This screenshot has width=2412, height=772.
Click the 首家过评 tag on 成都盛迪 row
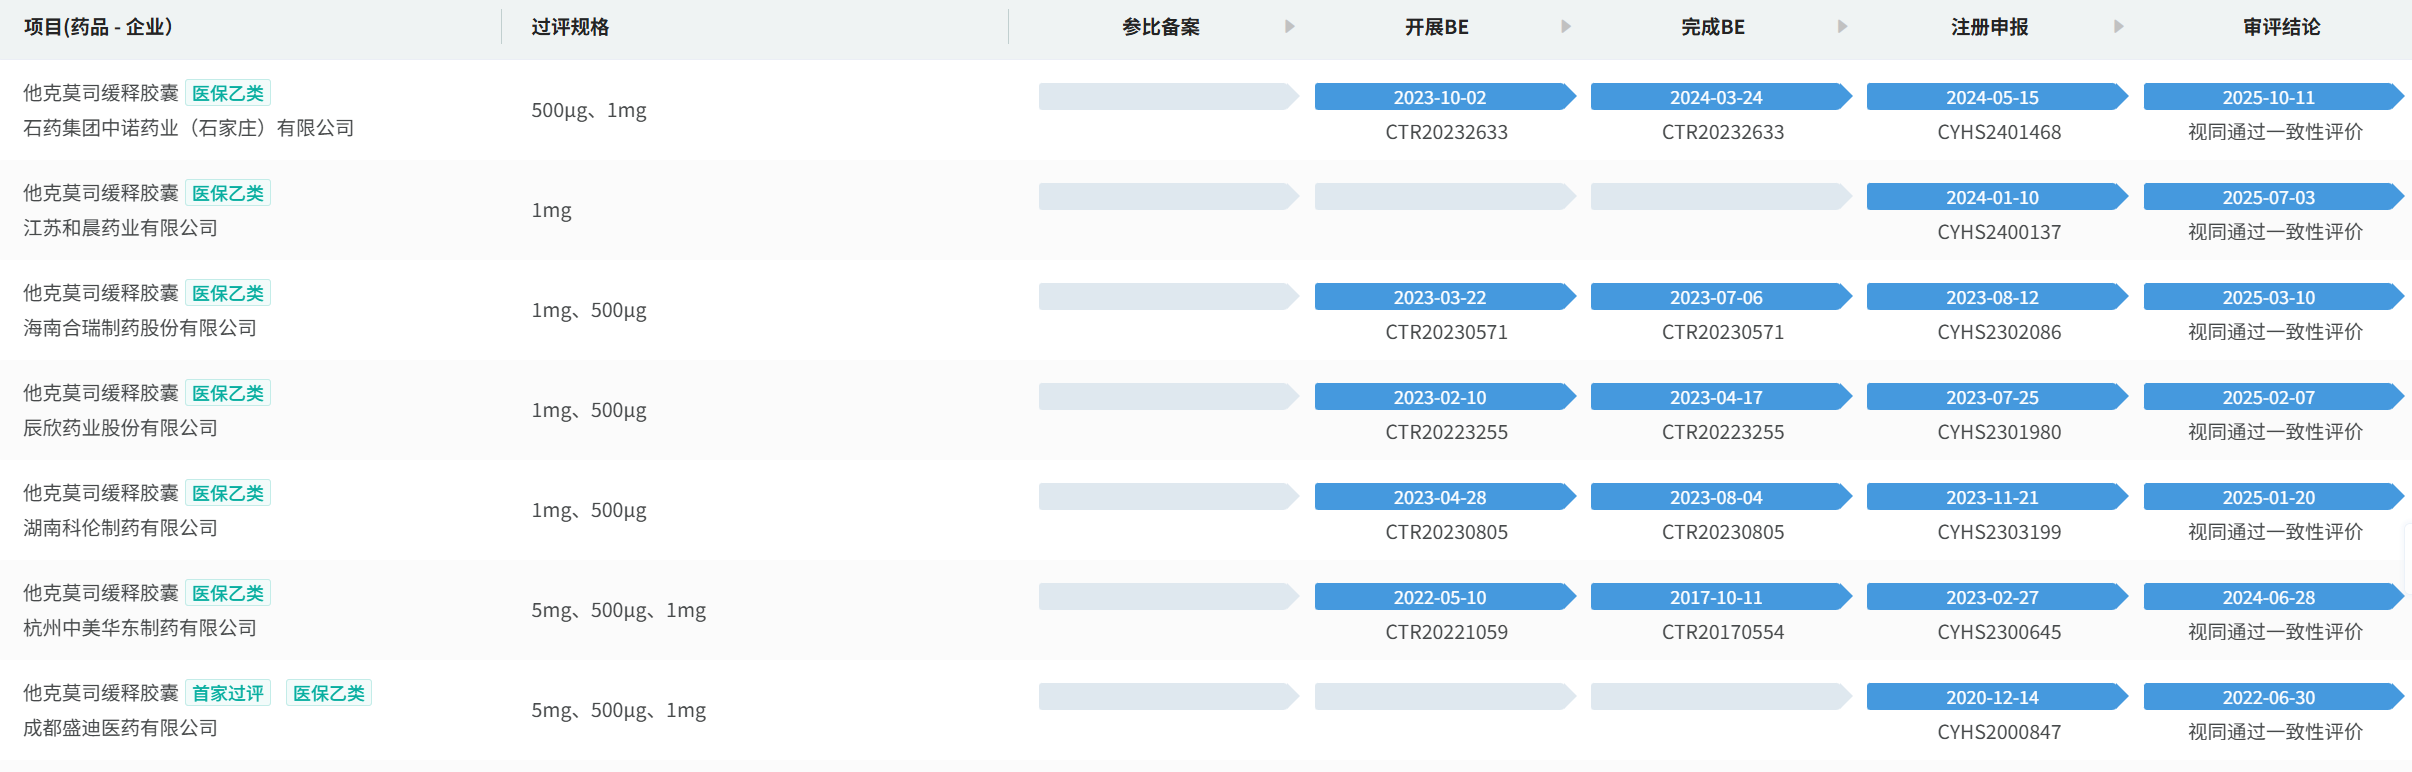point(228,693)
